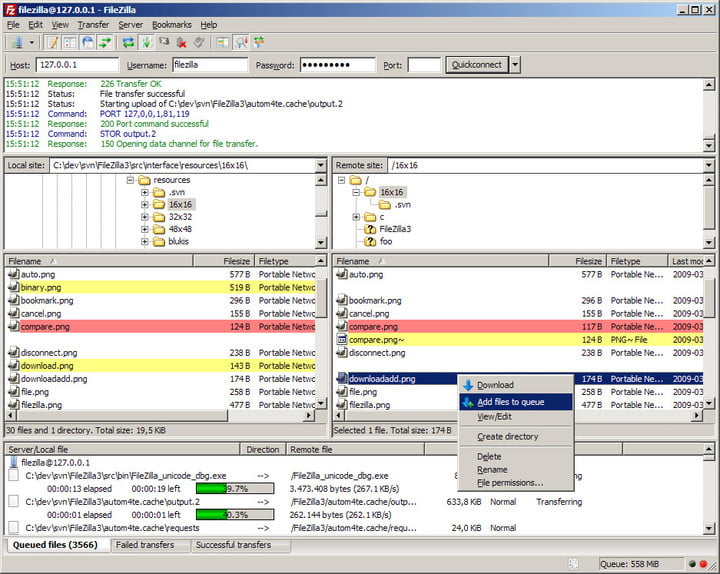Click the Process Queue toolbar icon
Viewport: 720px width, 574px height.
(x=146, y=42)
